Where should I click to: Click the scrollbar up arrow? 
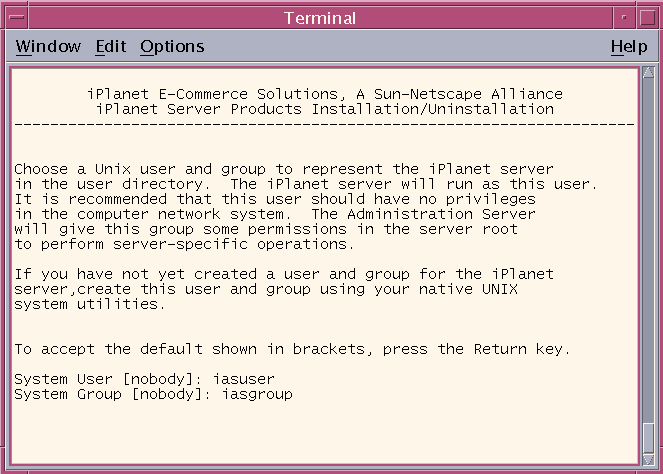[648, 72]
